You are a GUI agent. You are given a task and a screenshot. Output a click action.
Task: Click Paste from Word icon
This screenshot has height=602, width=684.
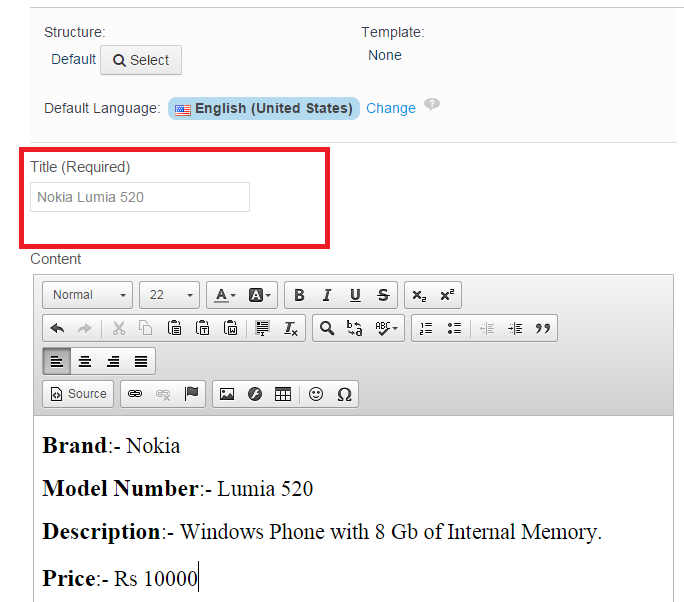coord(230,328)
